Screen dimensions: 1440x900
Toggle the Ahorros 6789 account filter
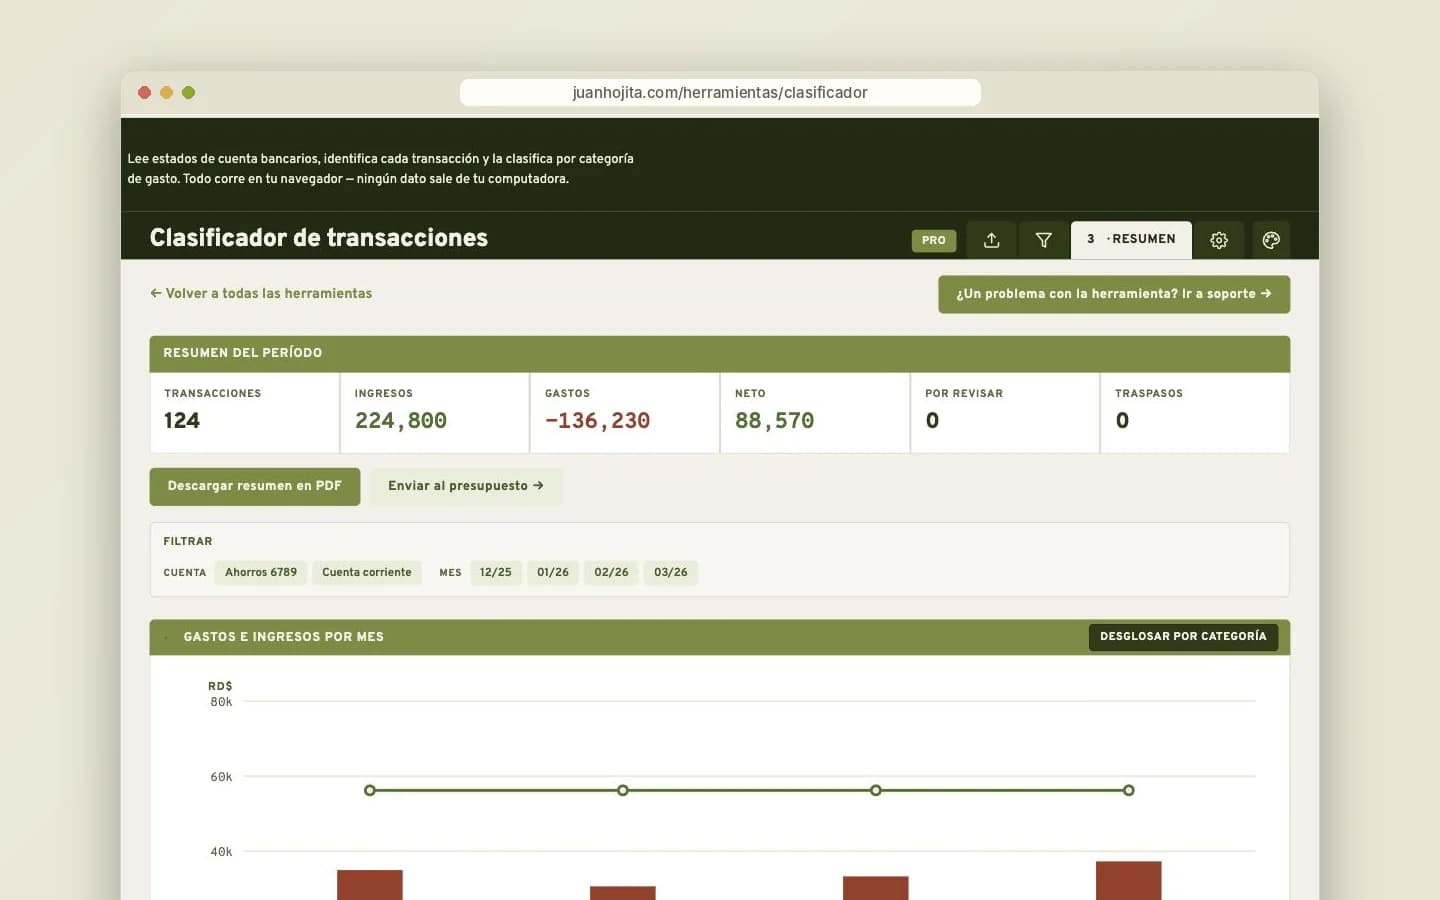(261, 572)
